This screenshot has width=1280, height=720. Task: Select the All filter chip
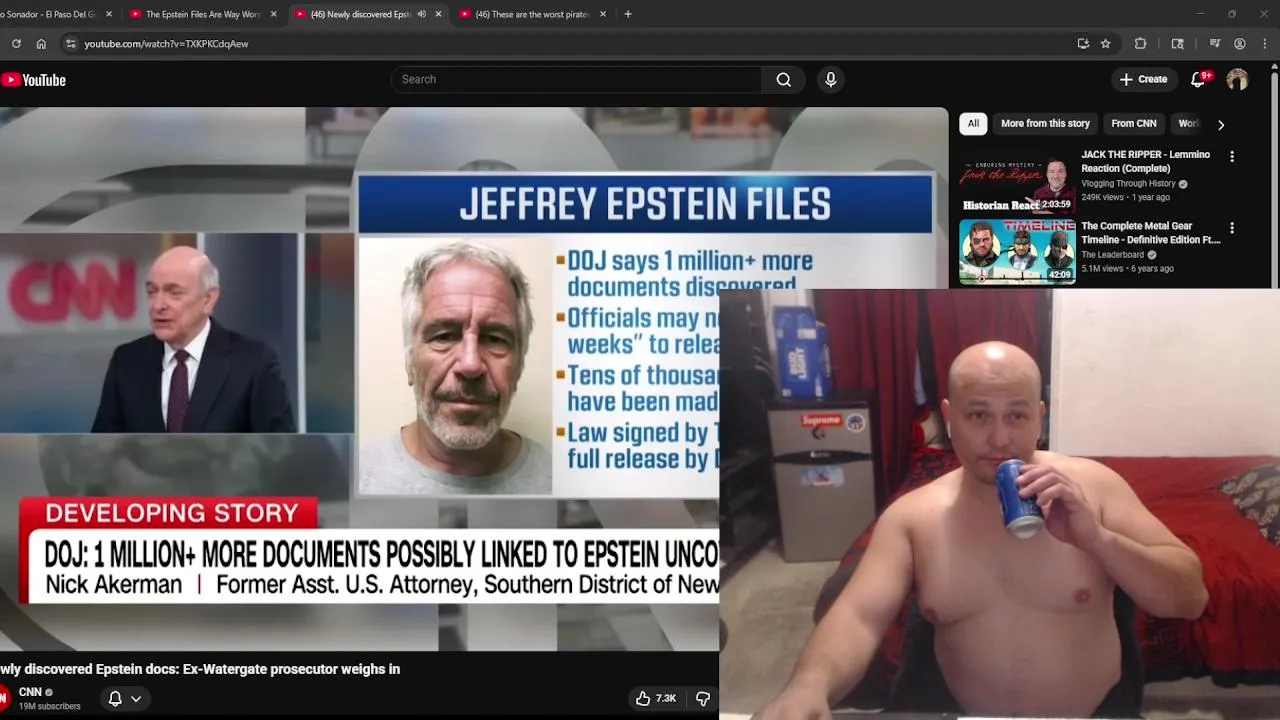click(973, 123)
